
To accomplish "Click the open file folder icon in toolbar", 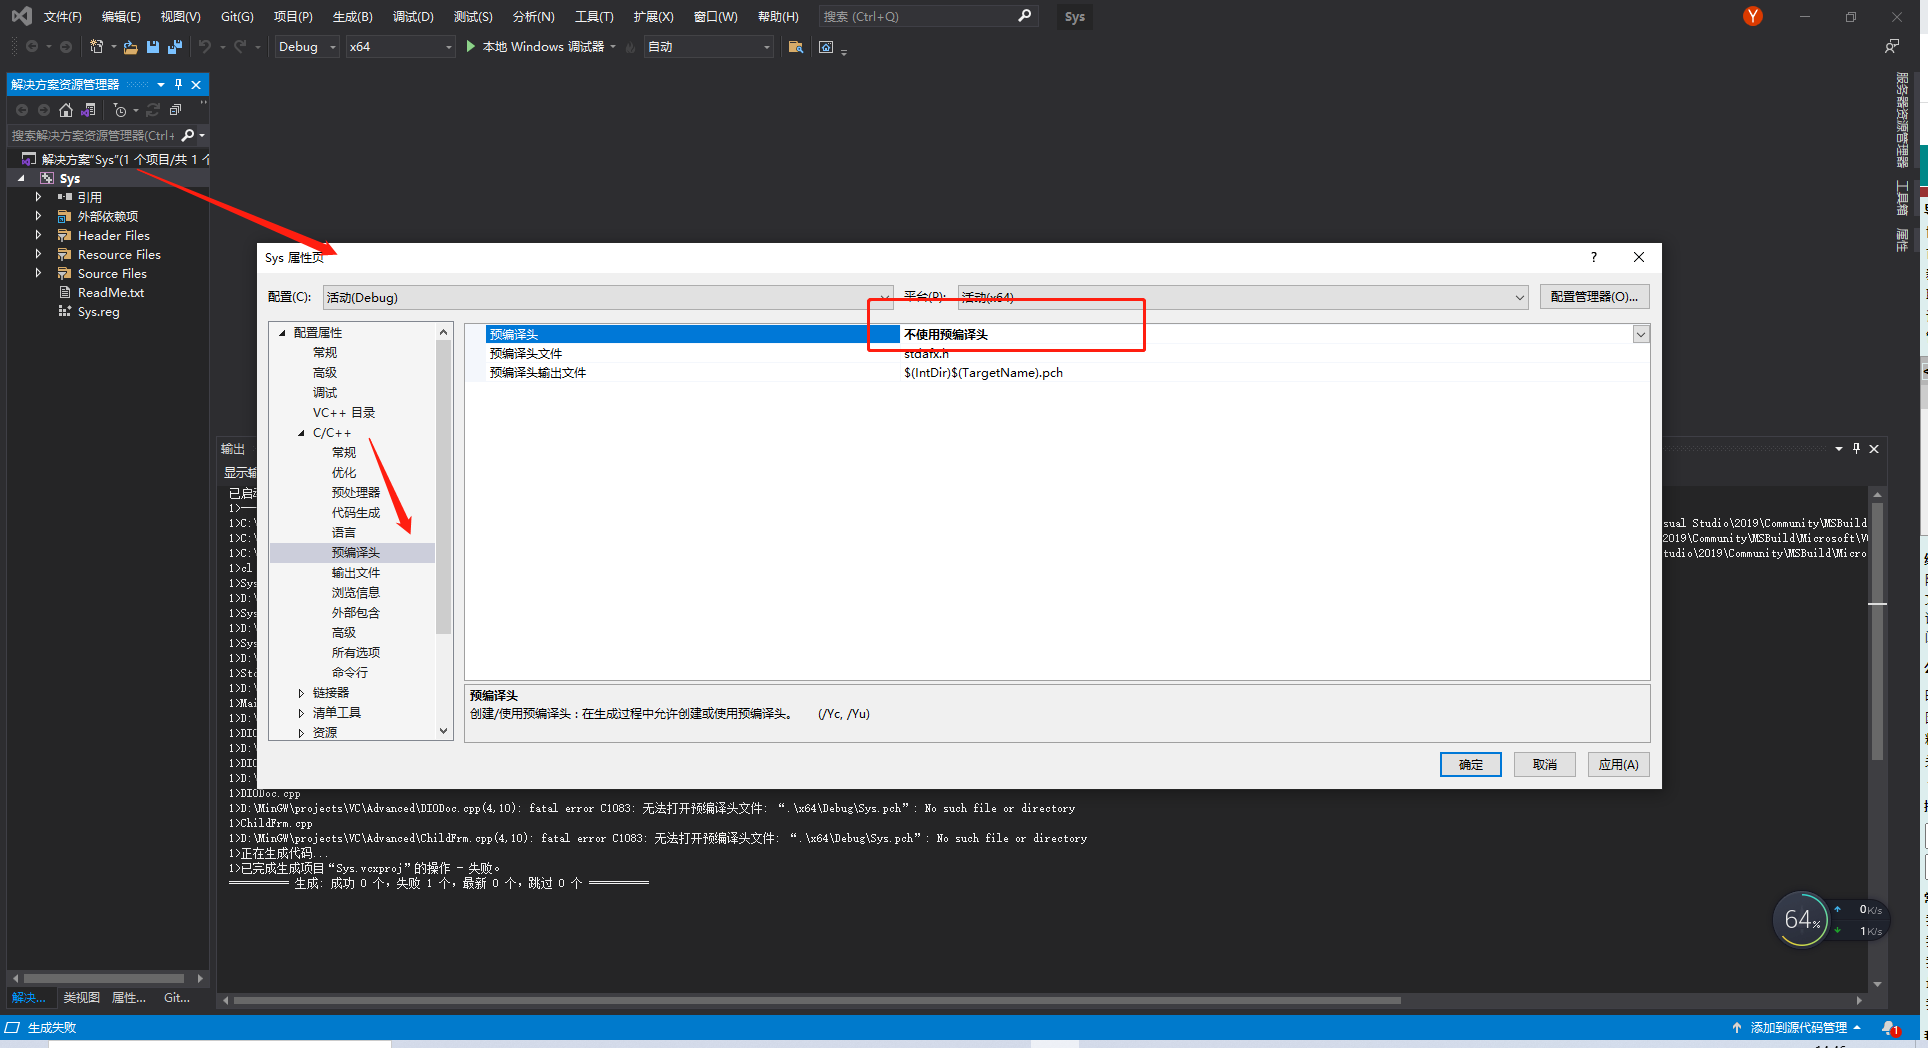I will coord(130,46).
